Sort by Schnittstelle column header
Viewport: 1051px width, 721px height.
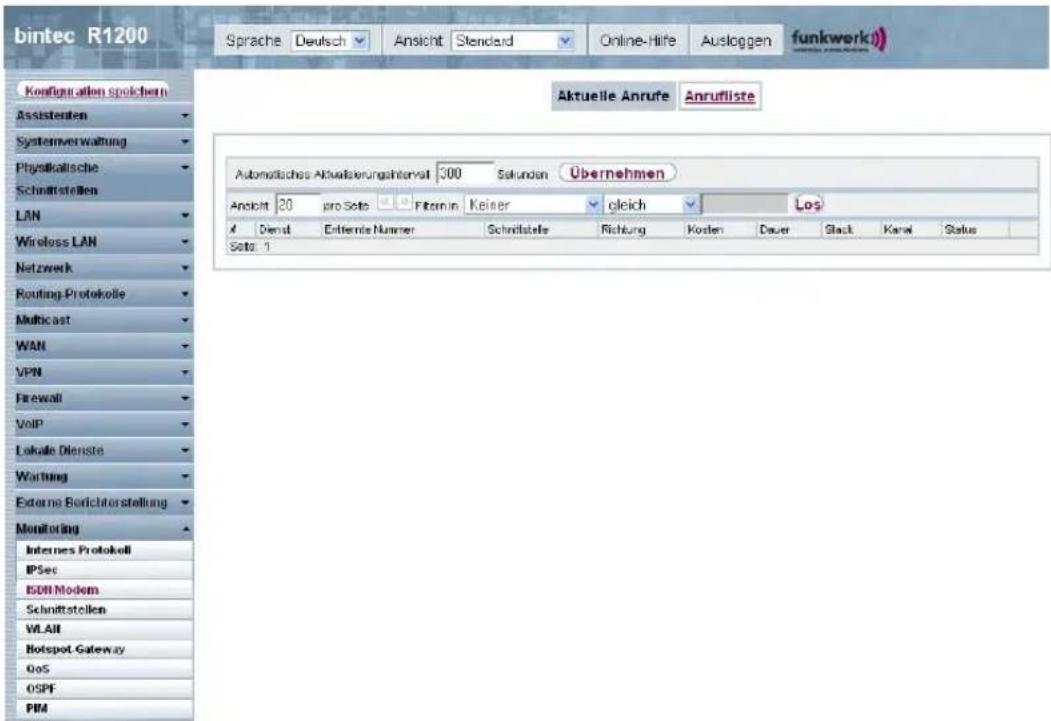click(518, 230)
